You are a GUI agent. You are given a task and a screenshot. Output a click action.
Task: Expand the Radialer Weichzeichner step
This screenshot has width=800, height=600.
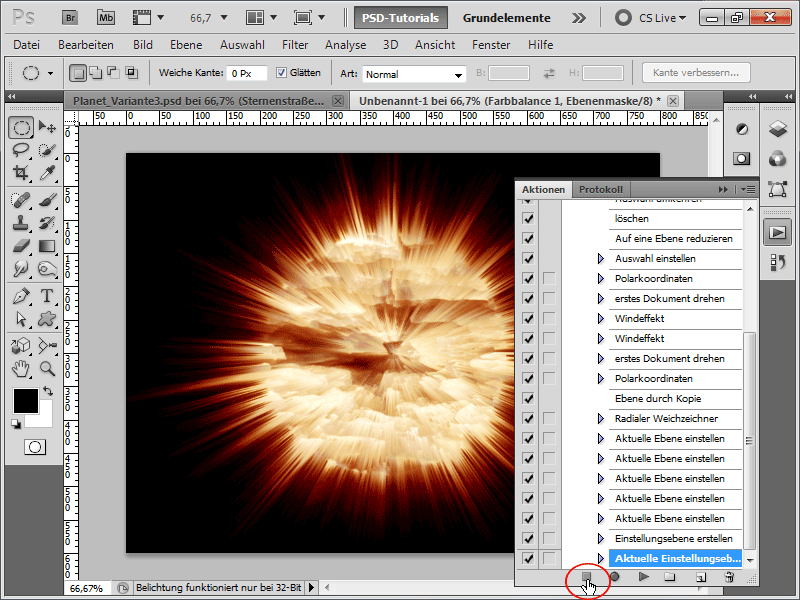[601, 418]
